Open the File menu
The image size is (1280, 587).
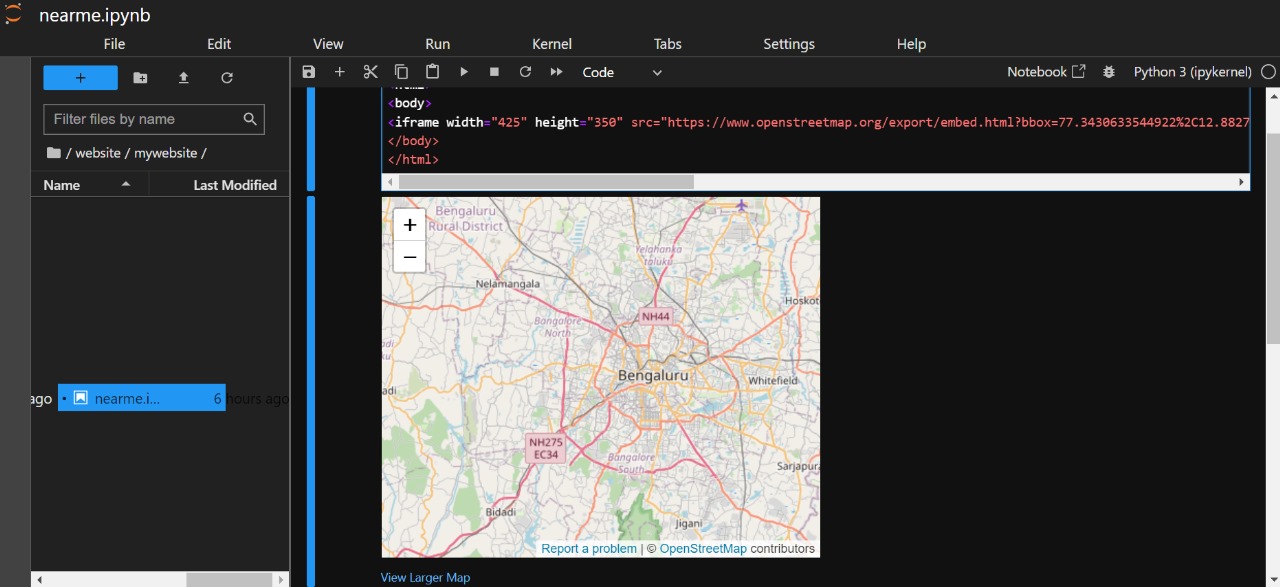point(114,44)
